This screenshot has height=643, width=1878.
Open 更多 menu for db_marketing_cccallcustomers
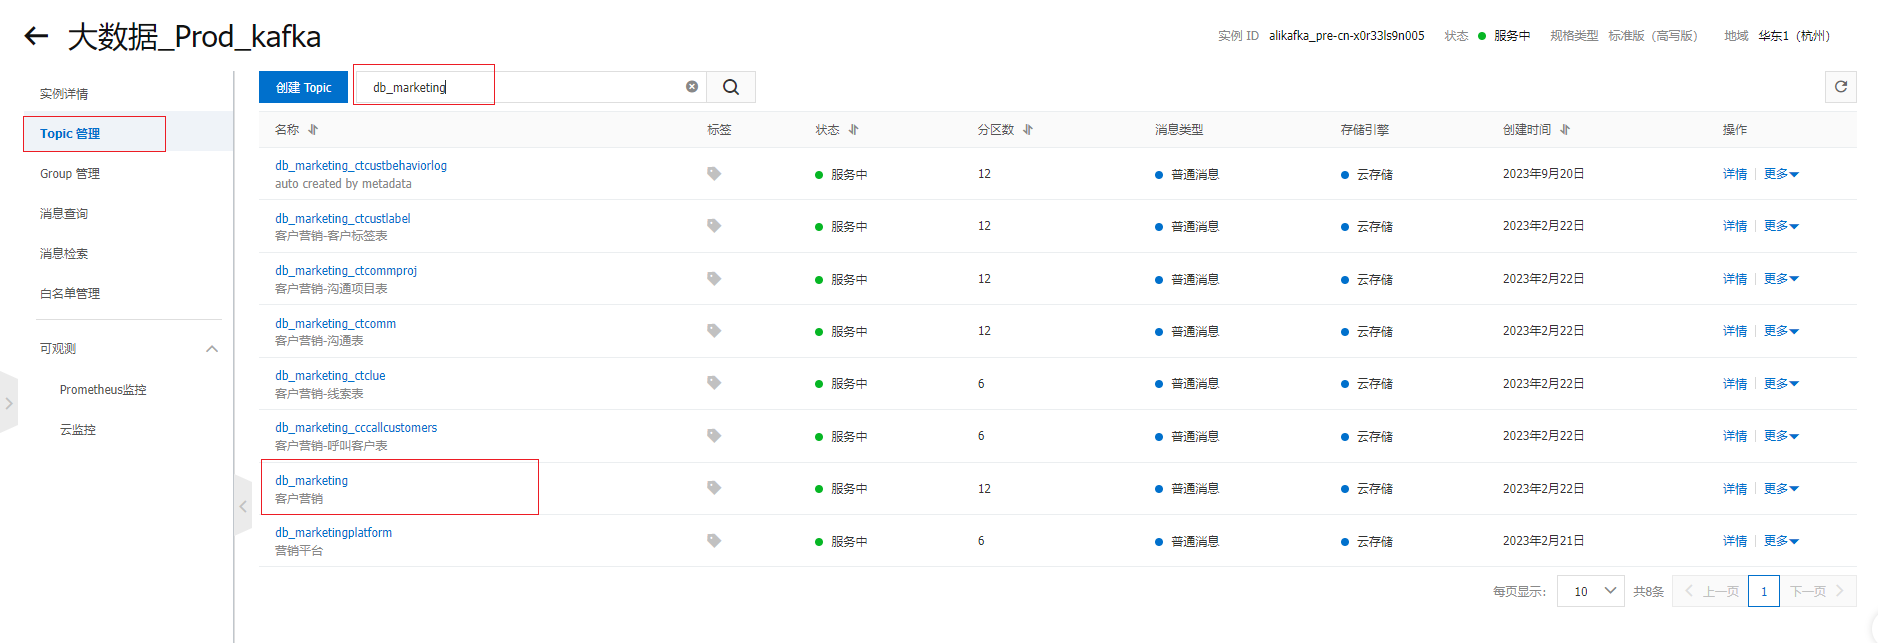1781,436
